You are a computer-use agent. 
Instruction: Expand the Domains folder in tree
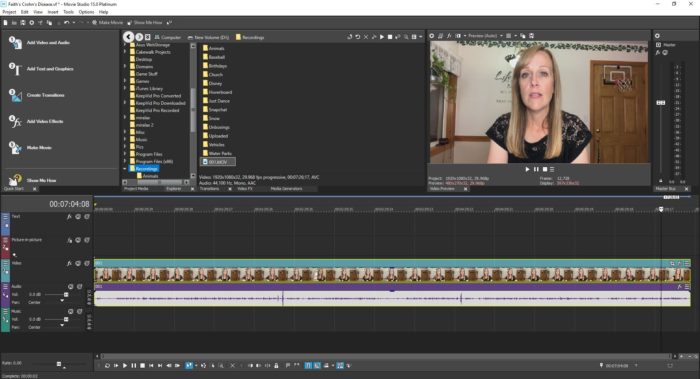click(125, 67)
